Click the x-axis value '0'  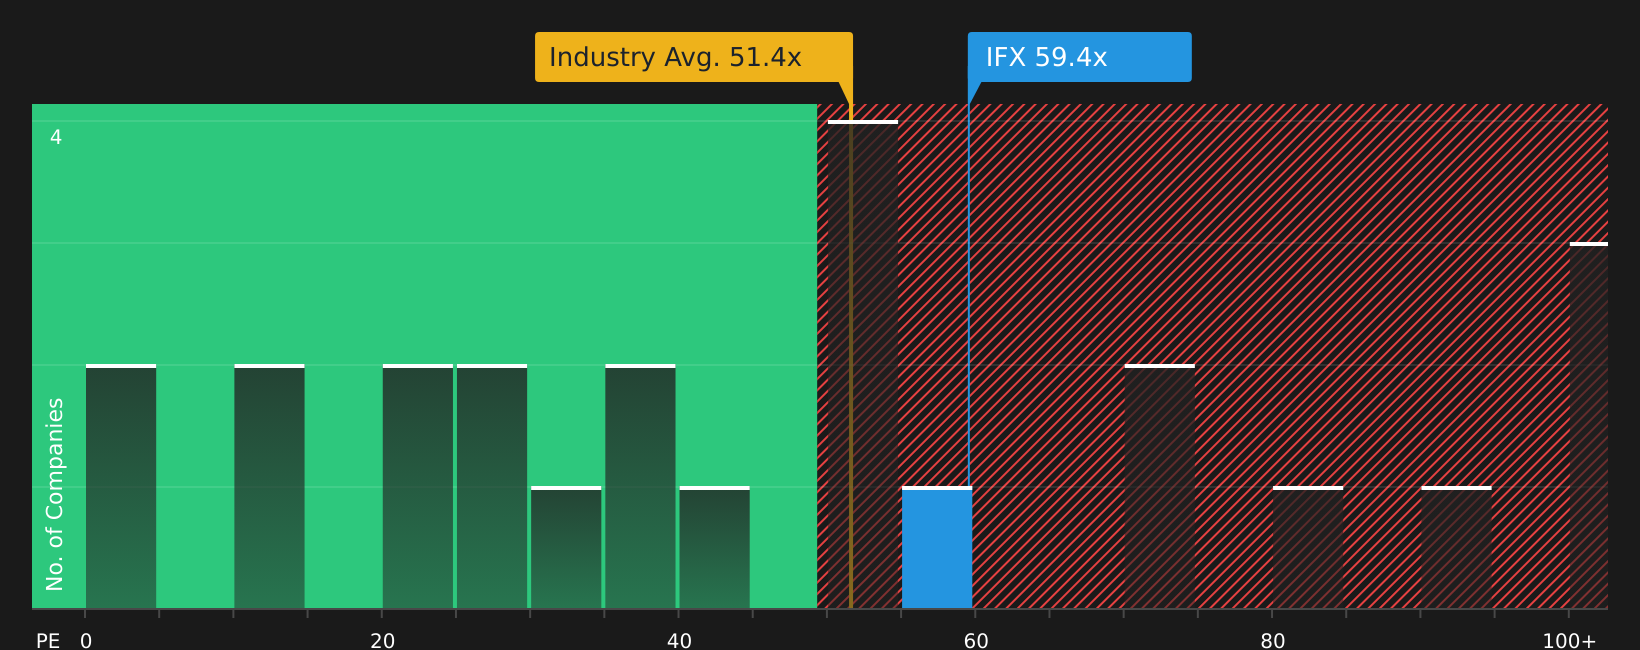click(86, 641)
